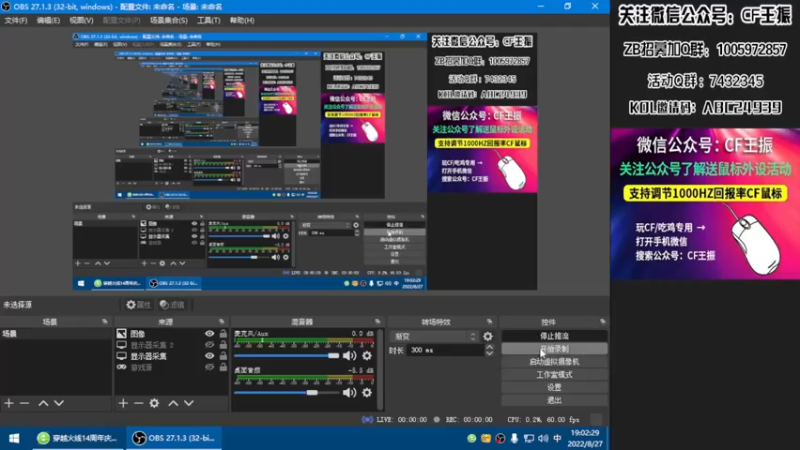The image size is (800, 450).
Task: Remove selected source with minus icon
Action: point(138,403)
